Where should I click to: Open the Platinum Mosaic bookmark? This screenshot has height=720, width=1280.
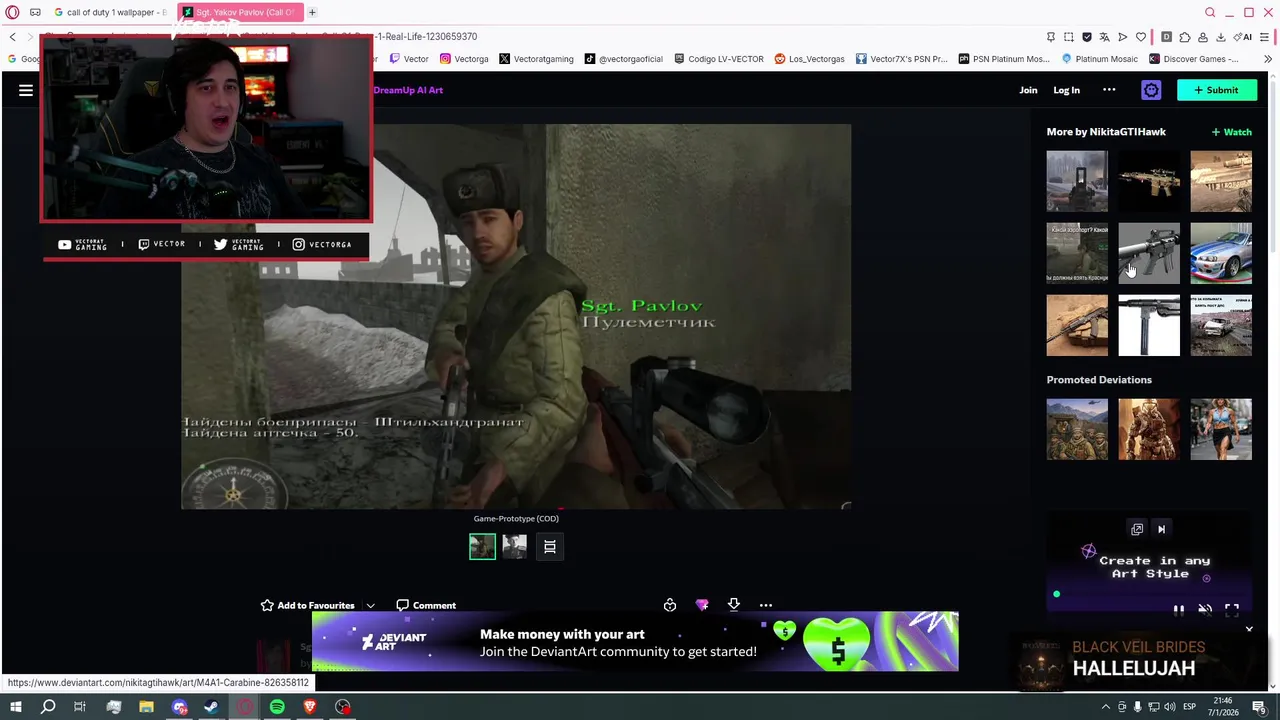click(1099, 59)
